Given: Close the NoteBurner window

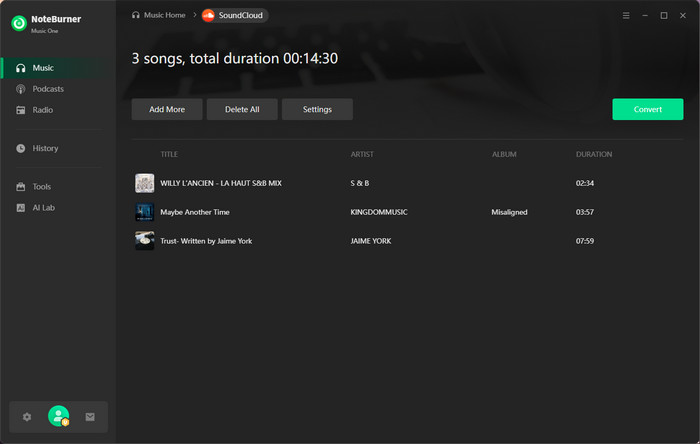Looking at the screenshot, I should (683, 15).
